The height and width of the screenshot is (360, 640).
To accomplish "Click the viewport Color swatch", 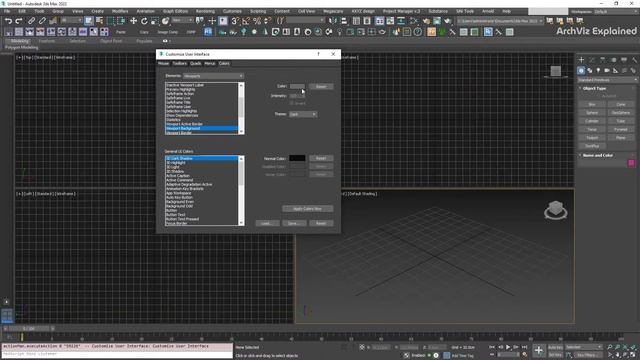I will (x=297, y=87).
